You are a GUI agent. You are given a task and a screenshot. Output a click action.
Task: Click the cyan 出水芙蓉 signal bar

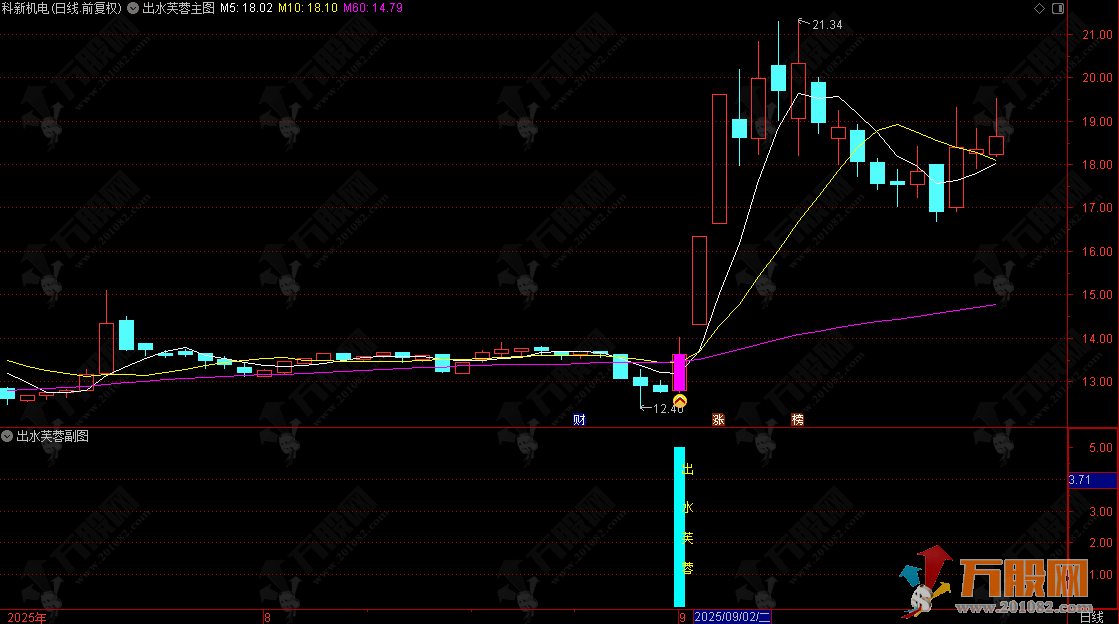click(x=679, y=527)
